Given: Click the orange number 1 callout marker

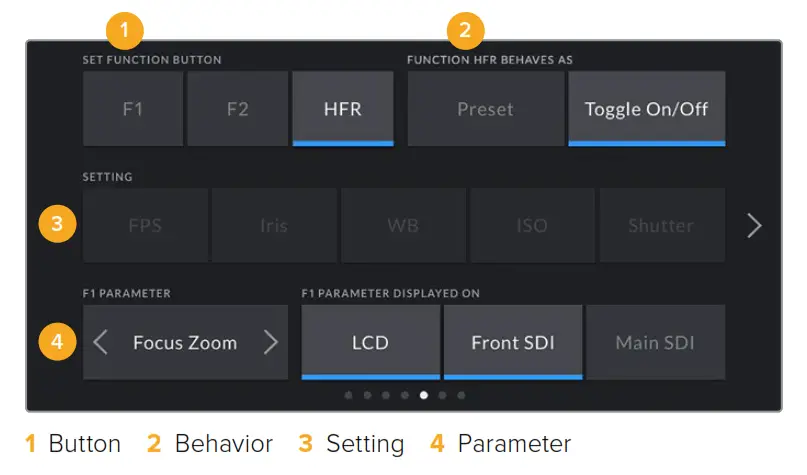Looking at the screenshot, I should click(x=124, y=30).
